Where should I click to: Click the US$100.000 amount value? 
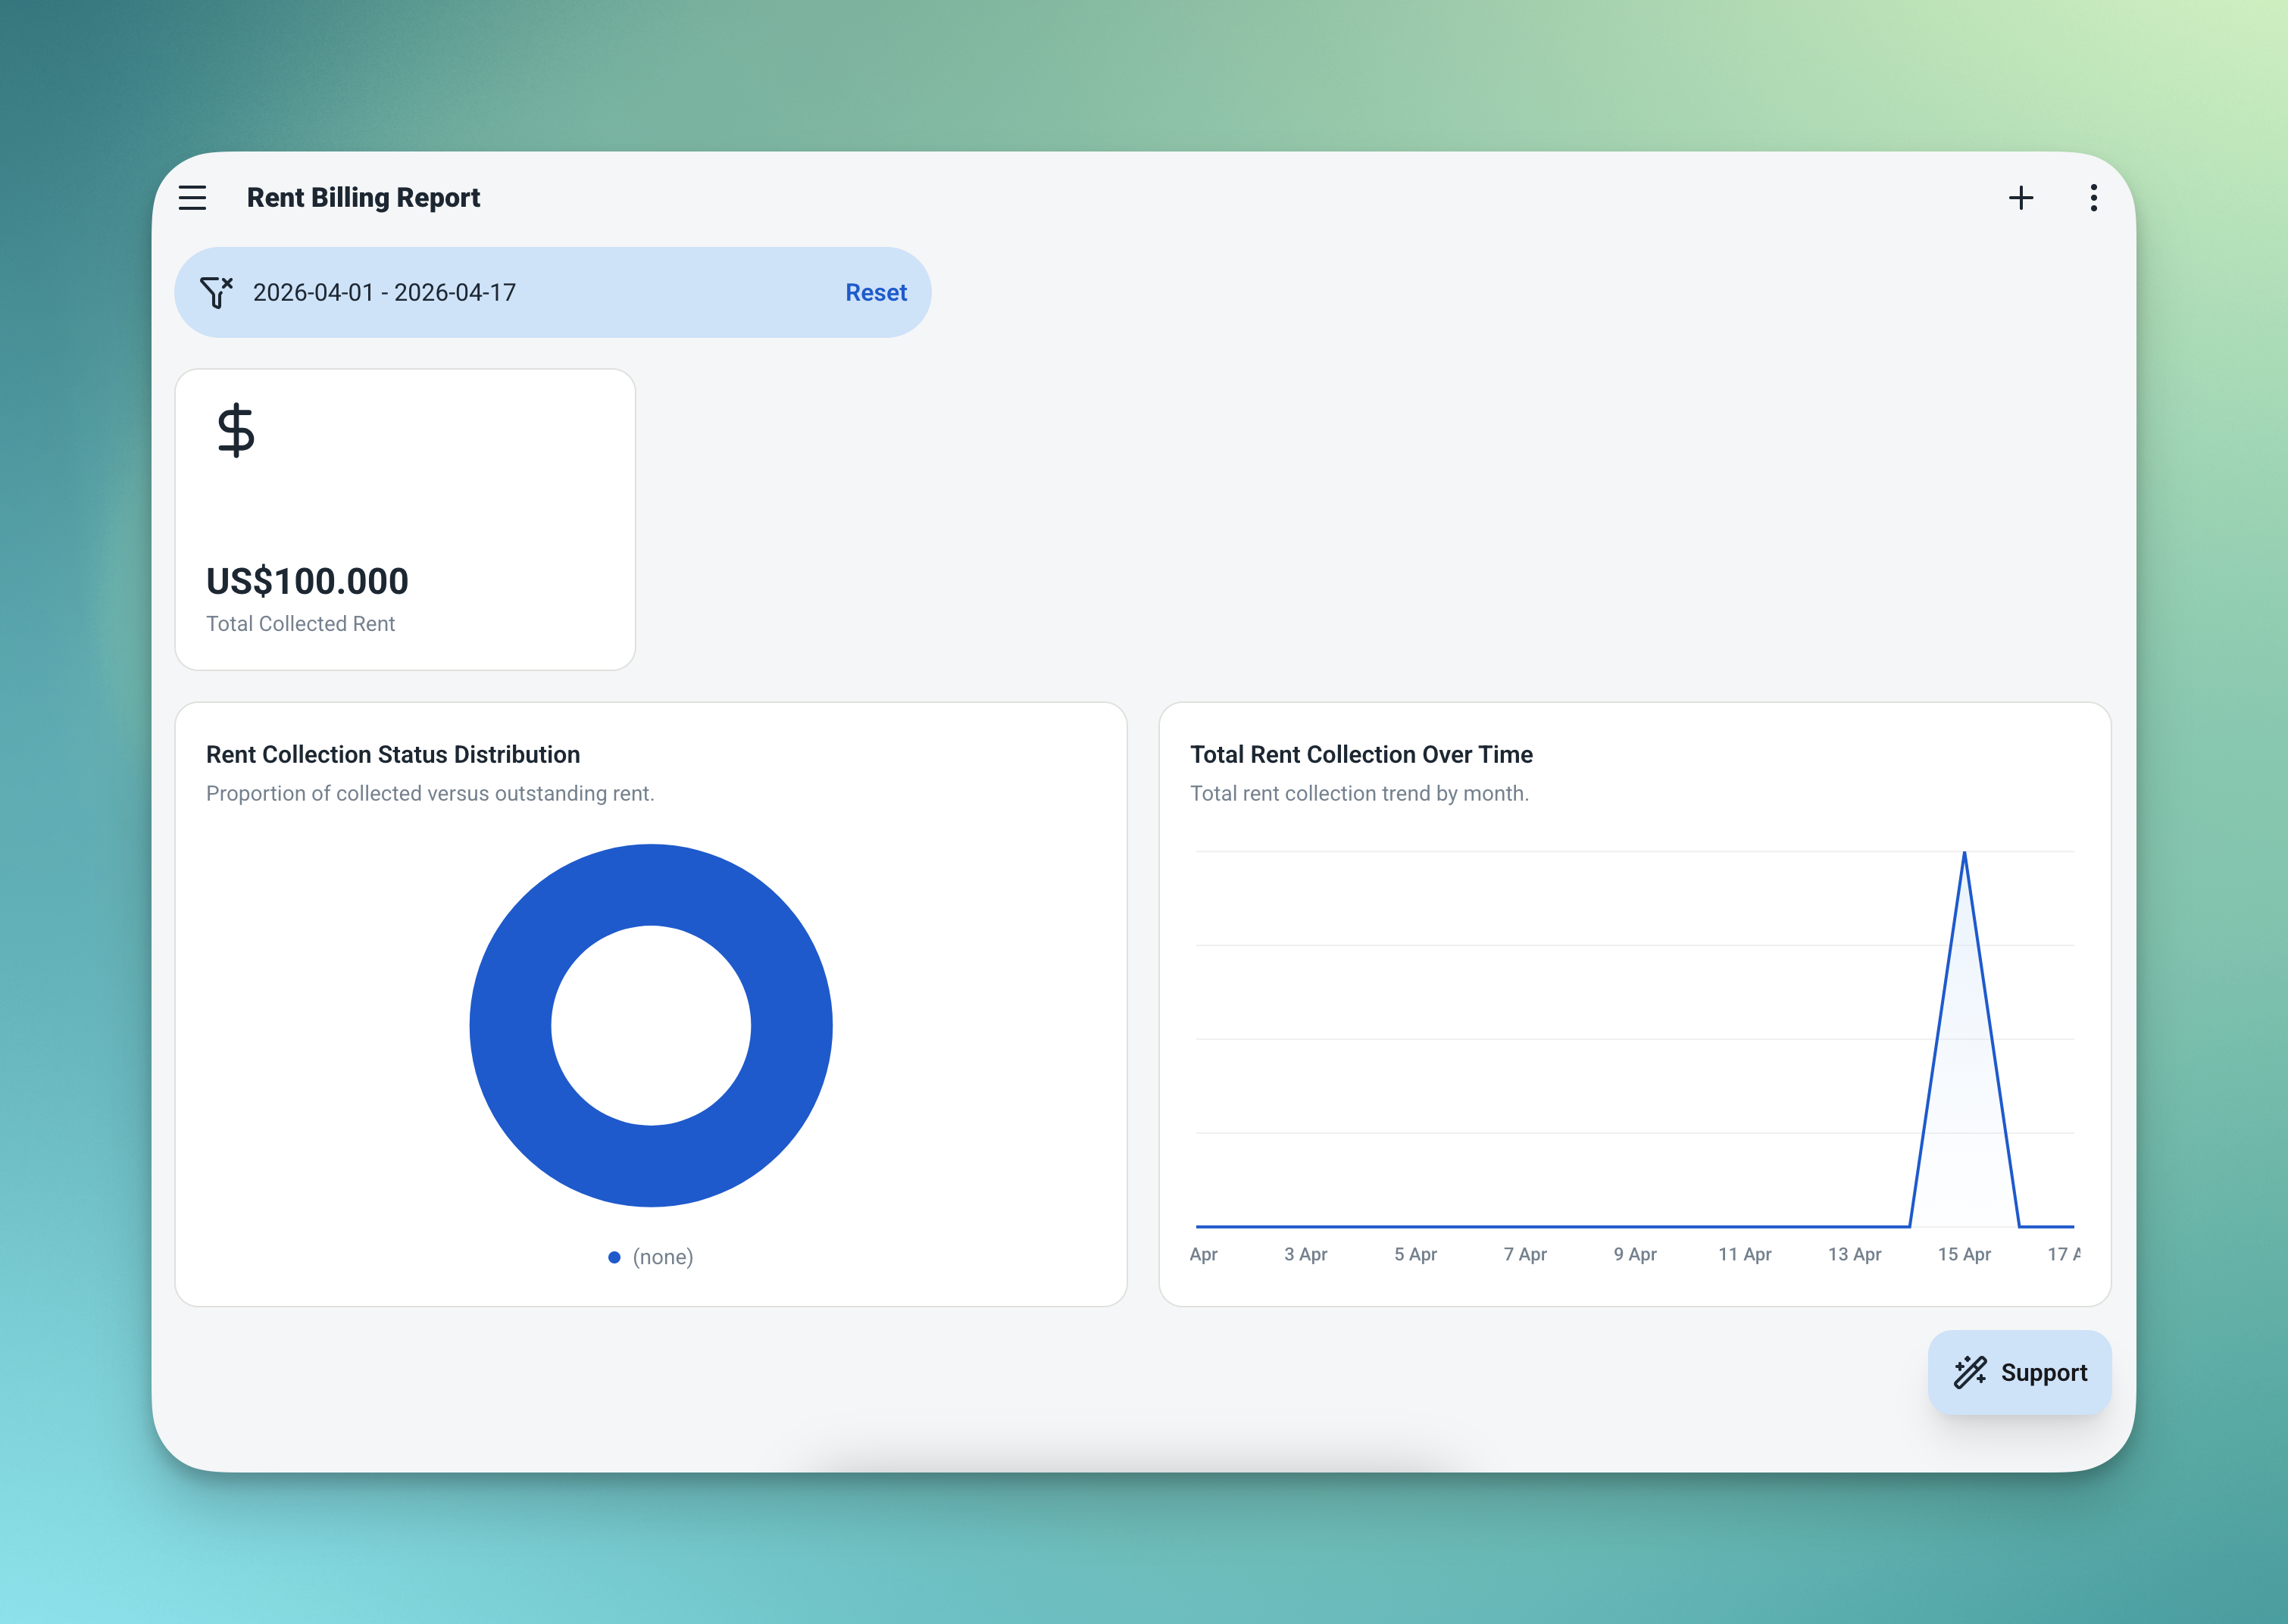307,581
